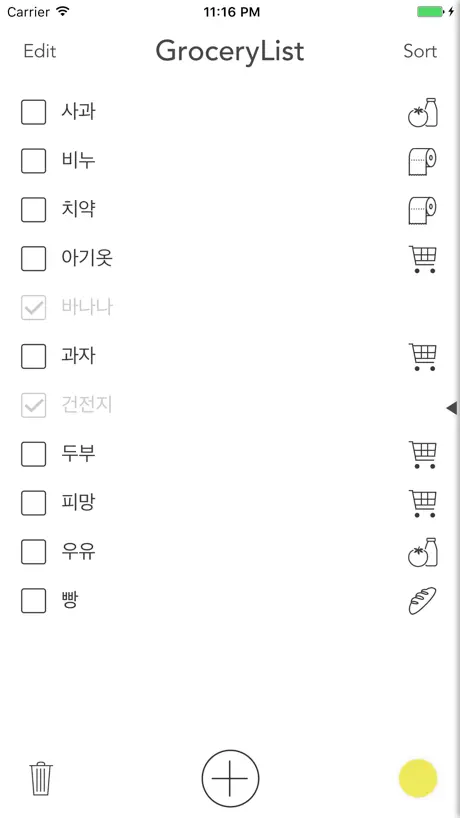Tap the tomato and bottle icon beside 우유
Viewport: 460px width, 818px height.
coord(422,552)
